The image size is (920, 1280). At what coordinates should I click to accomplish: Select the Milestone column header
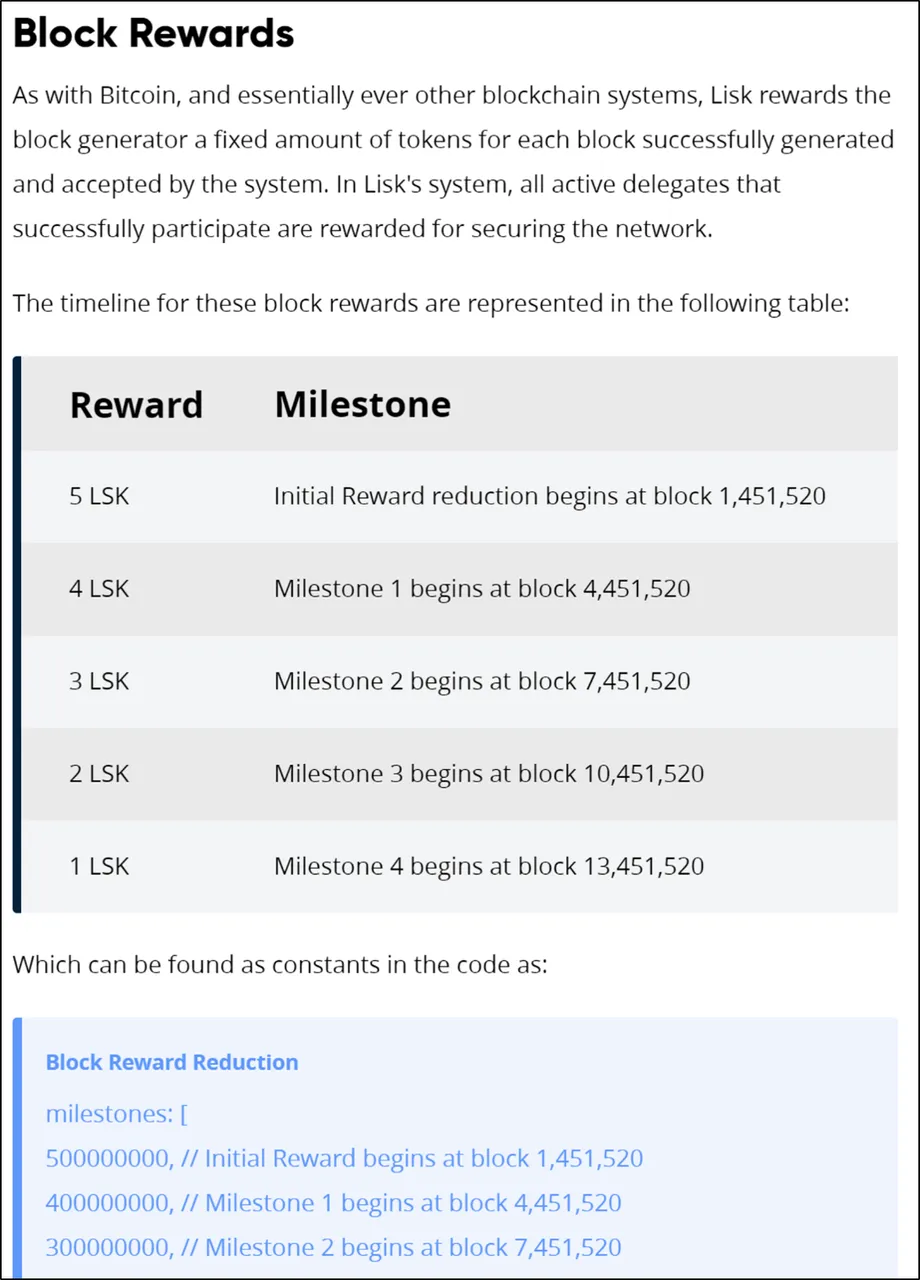click(362, 404)
